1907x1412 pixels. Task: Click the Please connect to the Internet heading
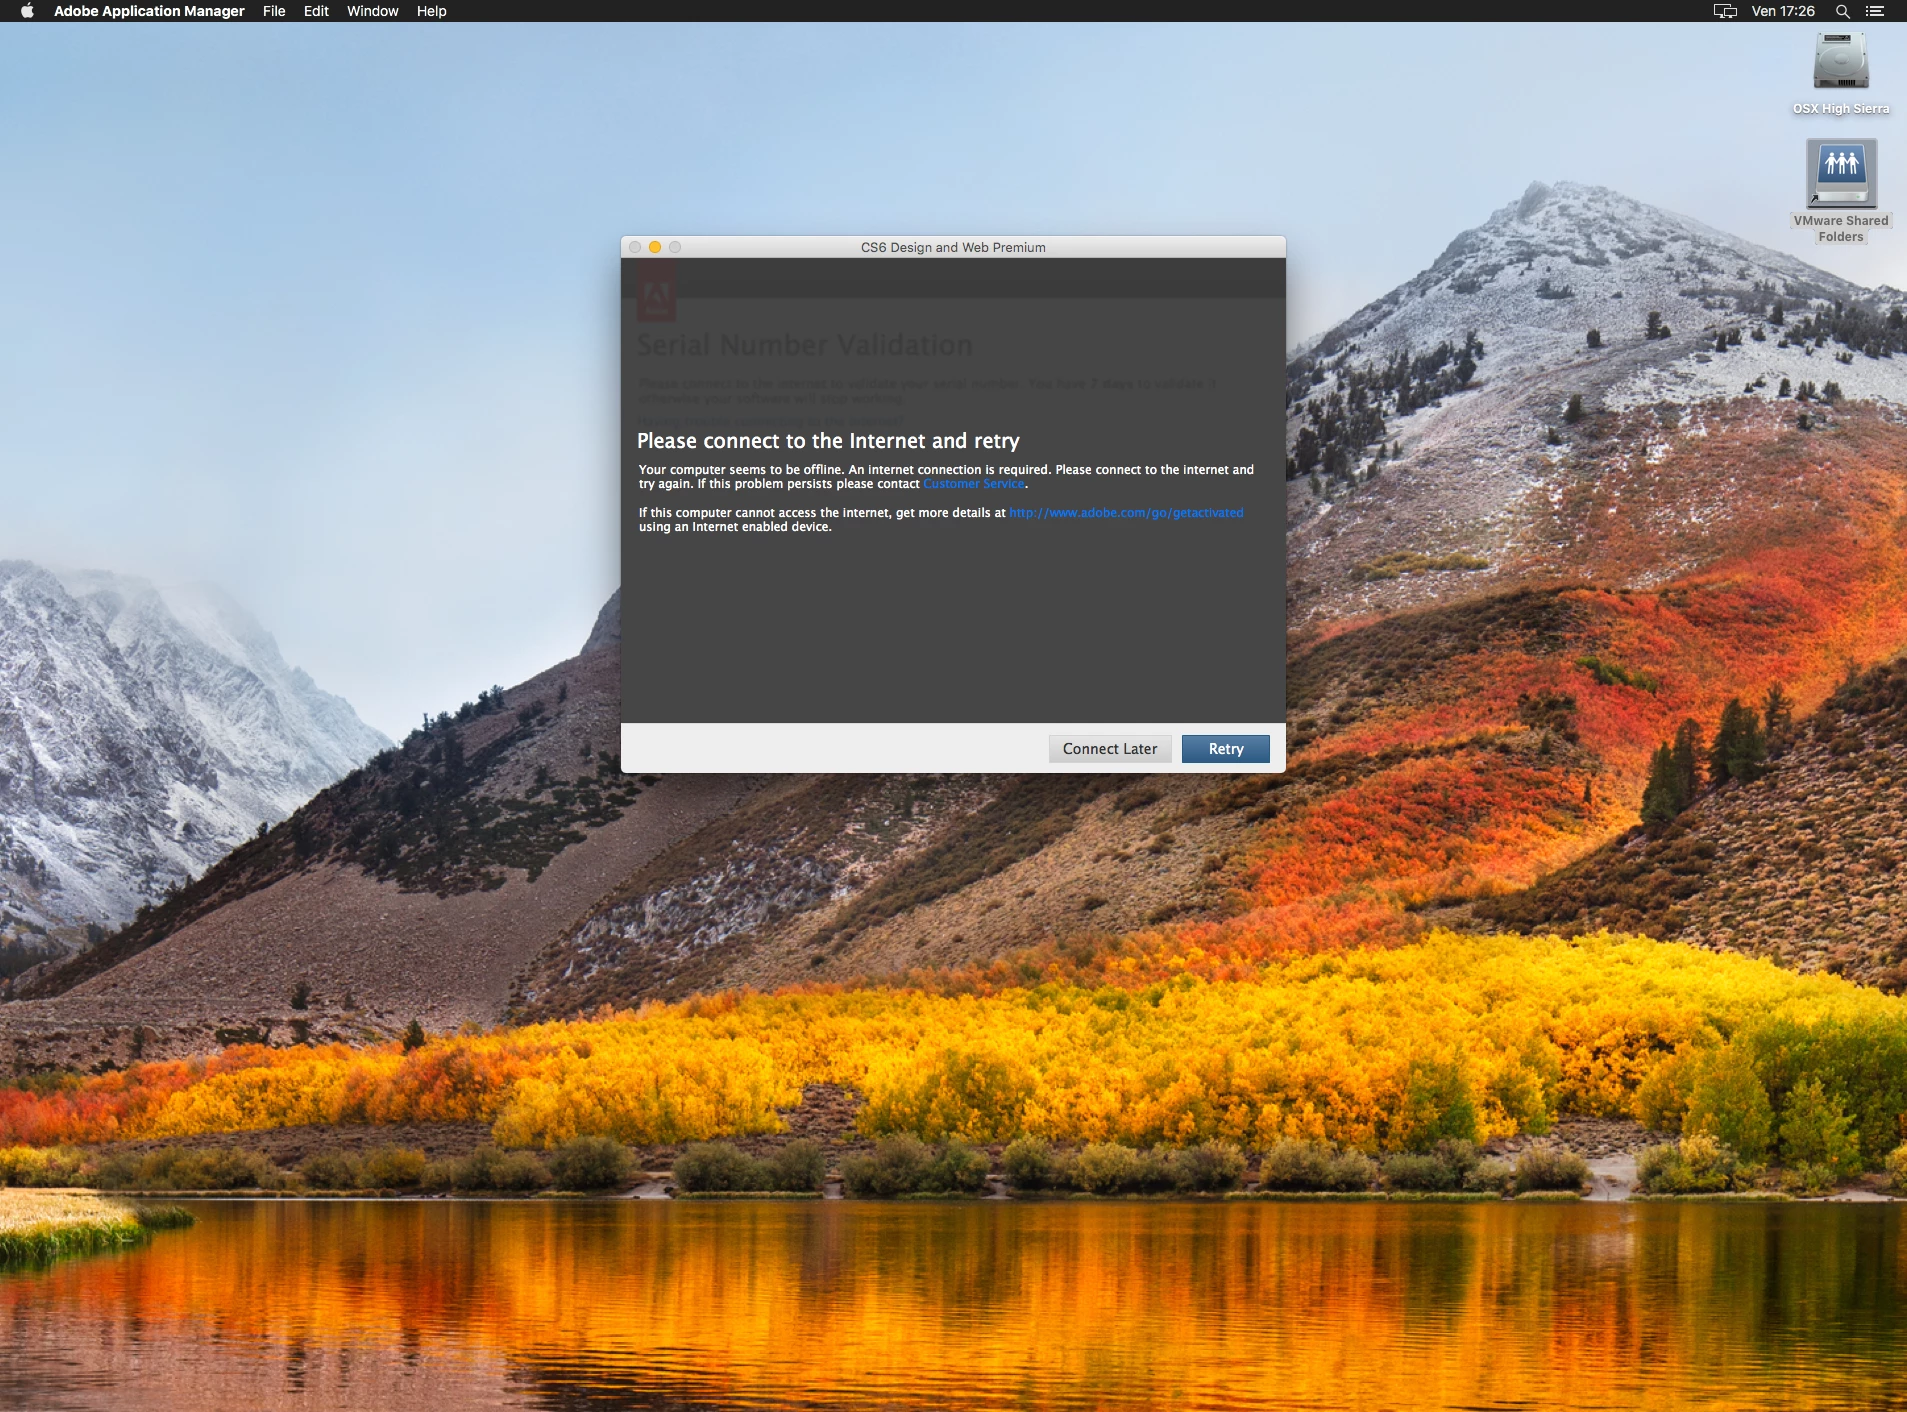828,441
